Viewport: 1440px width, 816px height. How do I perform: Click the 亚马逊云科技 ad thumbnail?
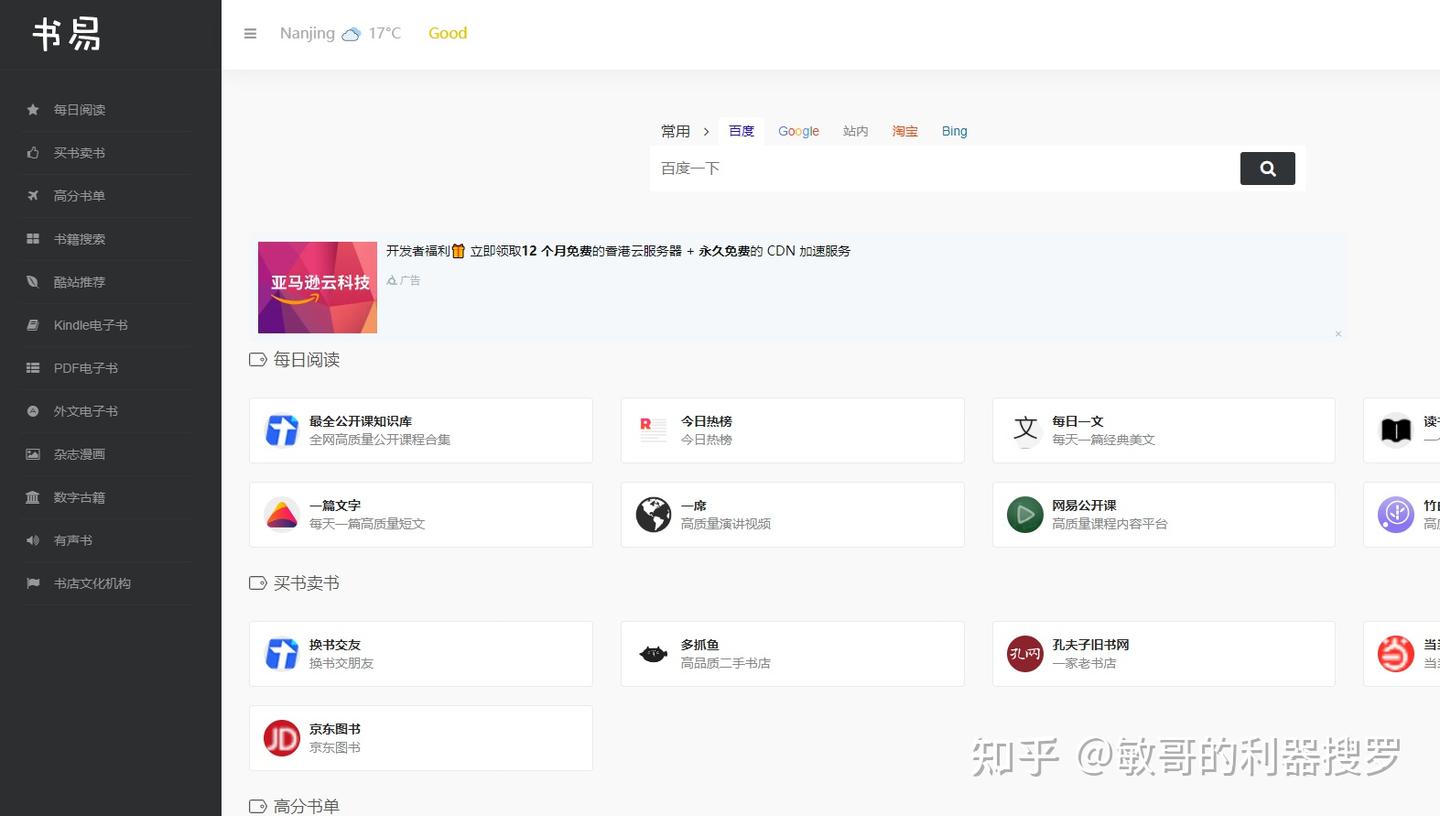click(317, 287)
